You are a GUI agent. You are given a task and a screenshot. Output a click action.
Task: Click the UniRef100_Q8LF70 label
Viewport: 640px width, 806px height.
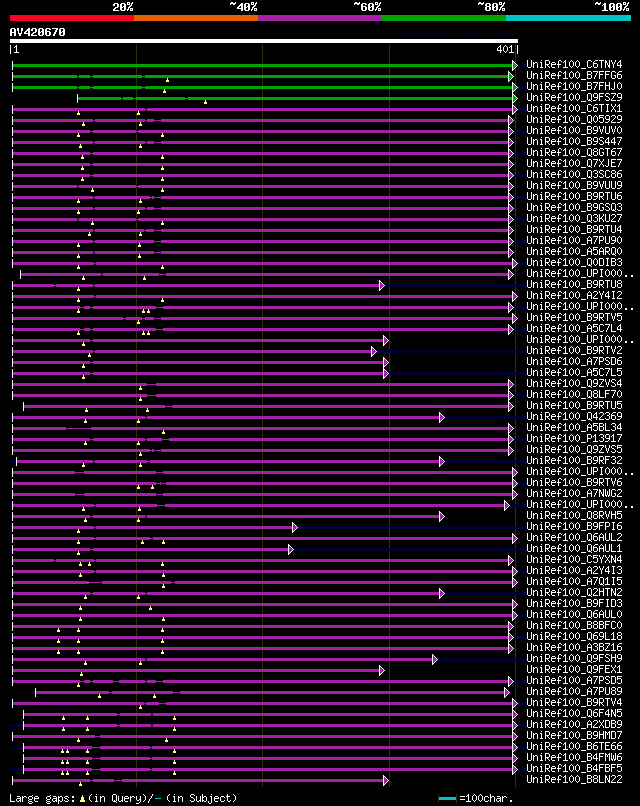pos(574,394)
